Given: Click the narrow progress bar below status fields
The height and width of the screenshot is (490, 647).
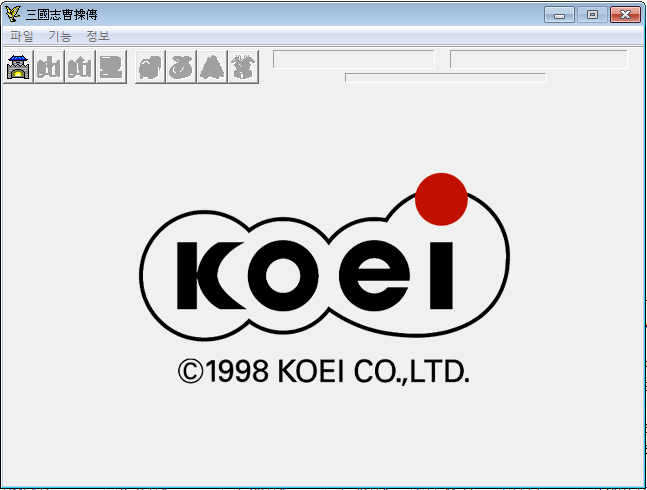Looking at the screenshot, I should 446,78.
